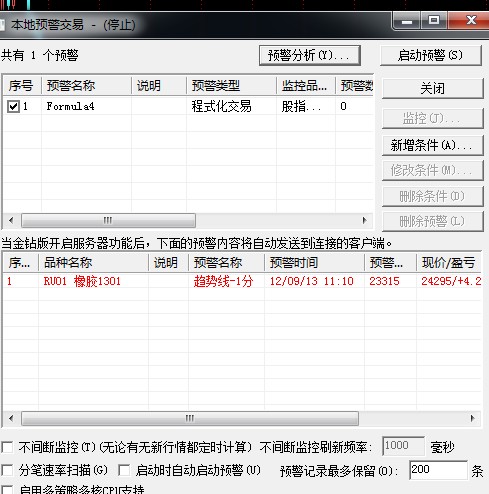Click the 趋势线-1分 cell
The height and width of the screenshot is (494, 489).
click(223, 281)
